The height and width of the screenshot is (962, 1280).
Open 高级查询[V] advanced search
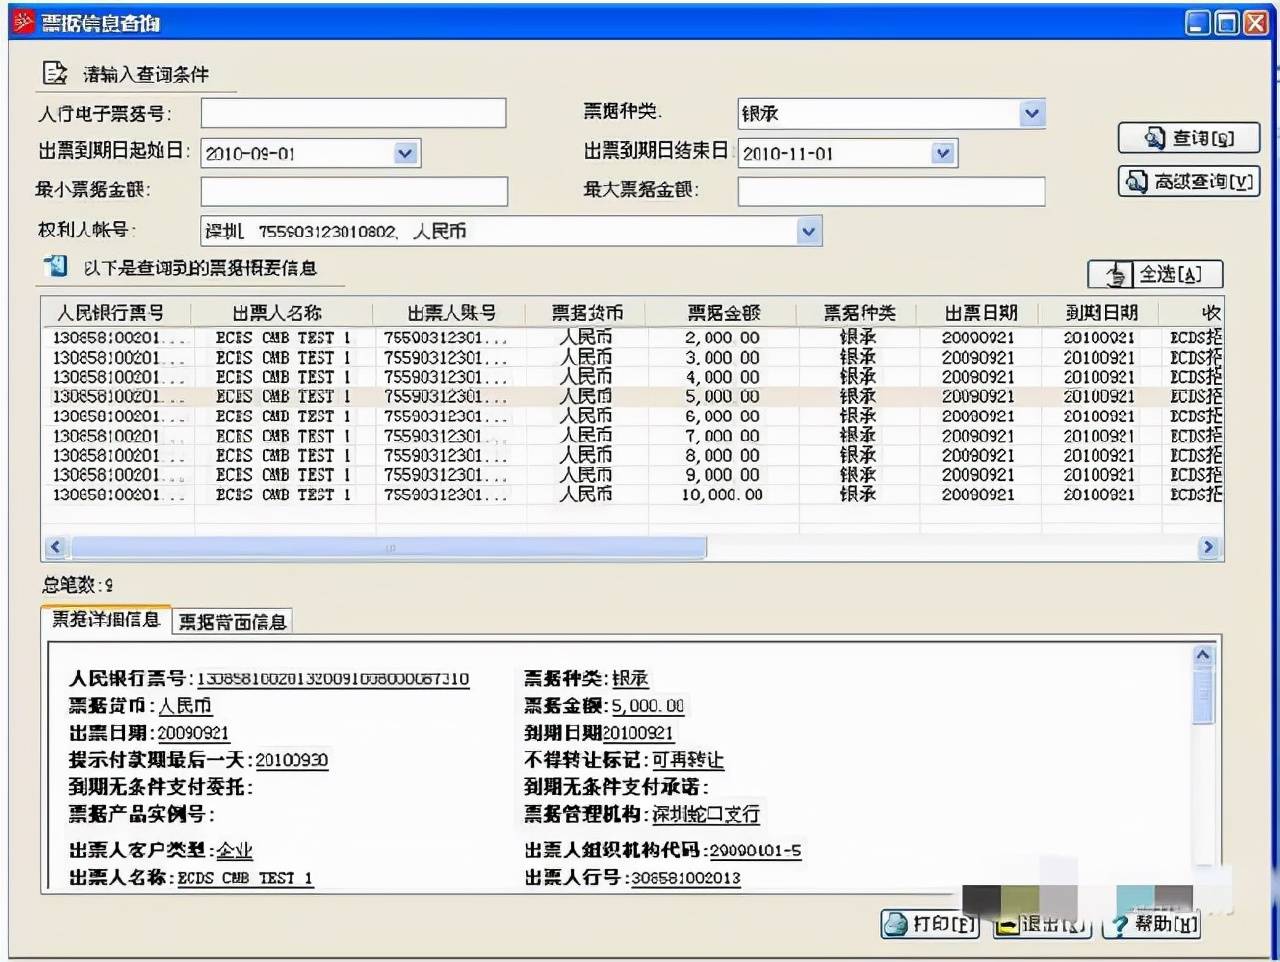(1188, 181)
